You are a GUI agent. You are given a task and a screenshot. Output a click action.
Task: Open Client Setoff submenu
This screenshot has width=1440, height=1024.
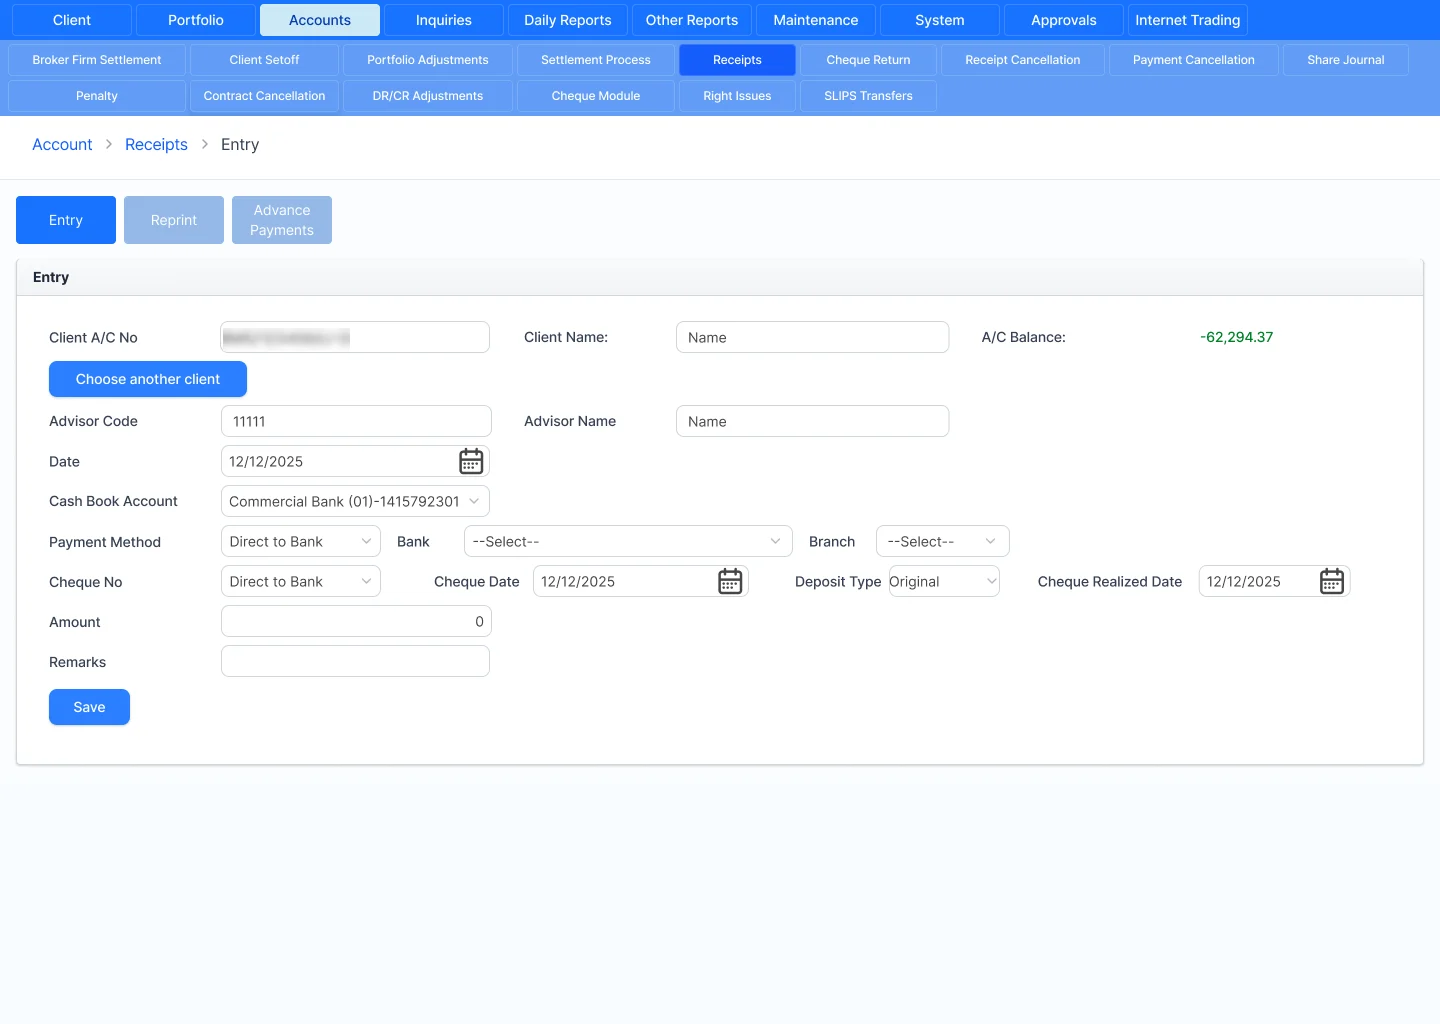tap(264, 60)
